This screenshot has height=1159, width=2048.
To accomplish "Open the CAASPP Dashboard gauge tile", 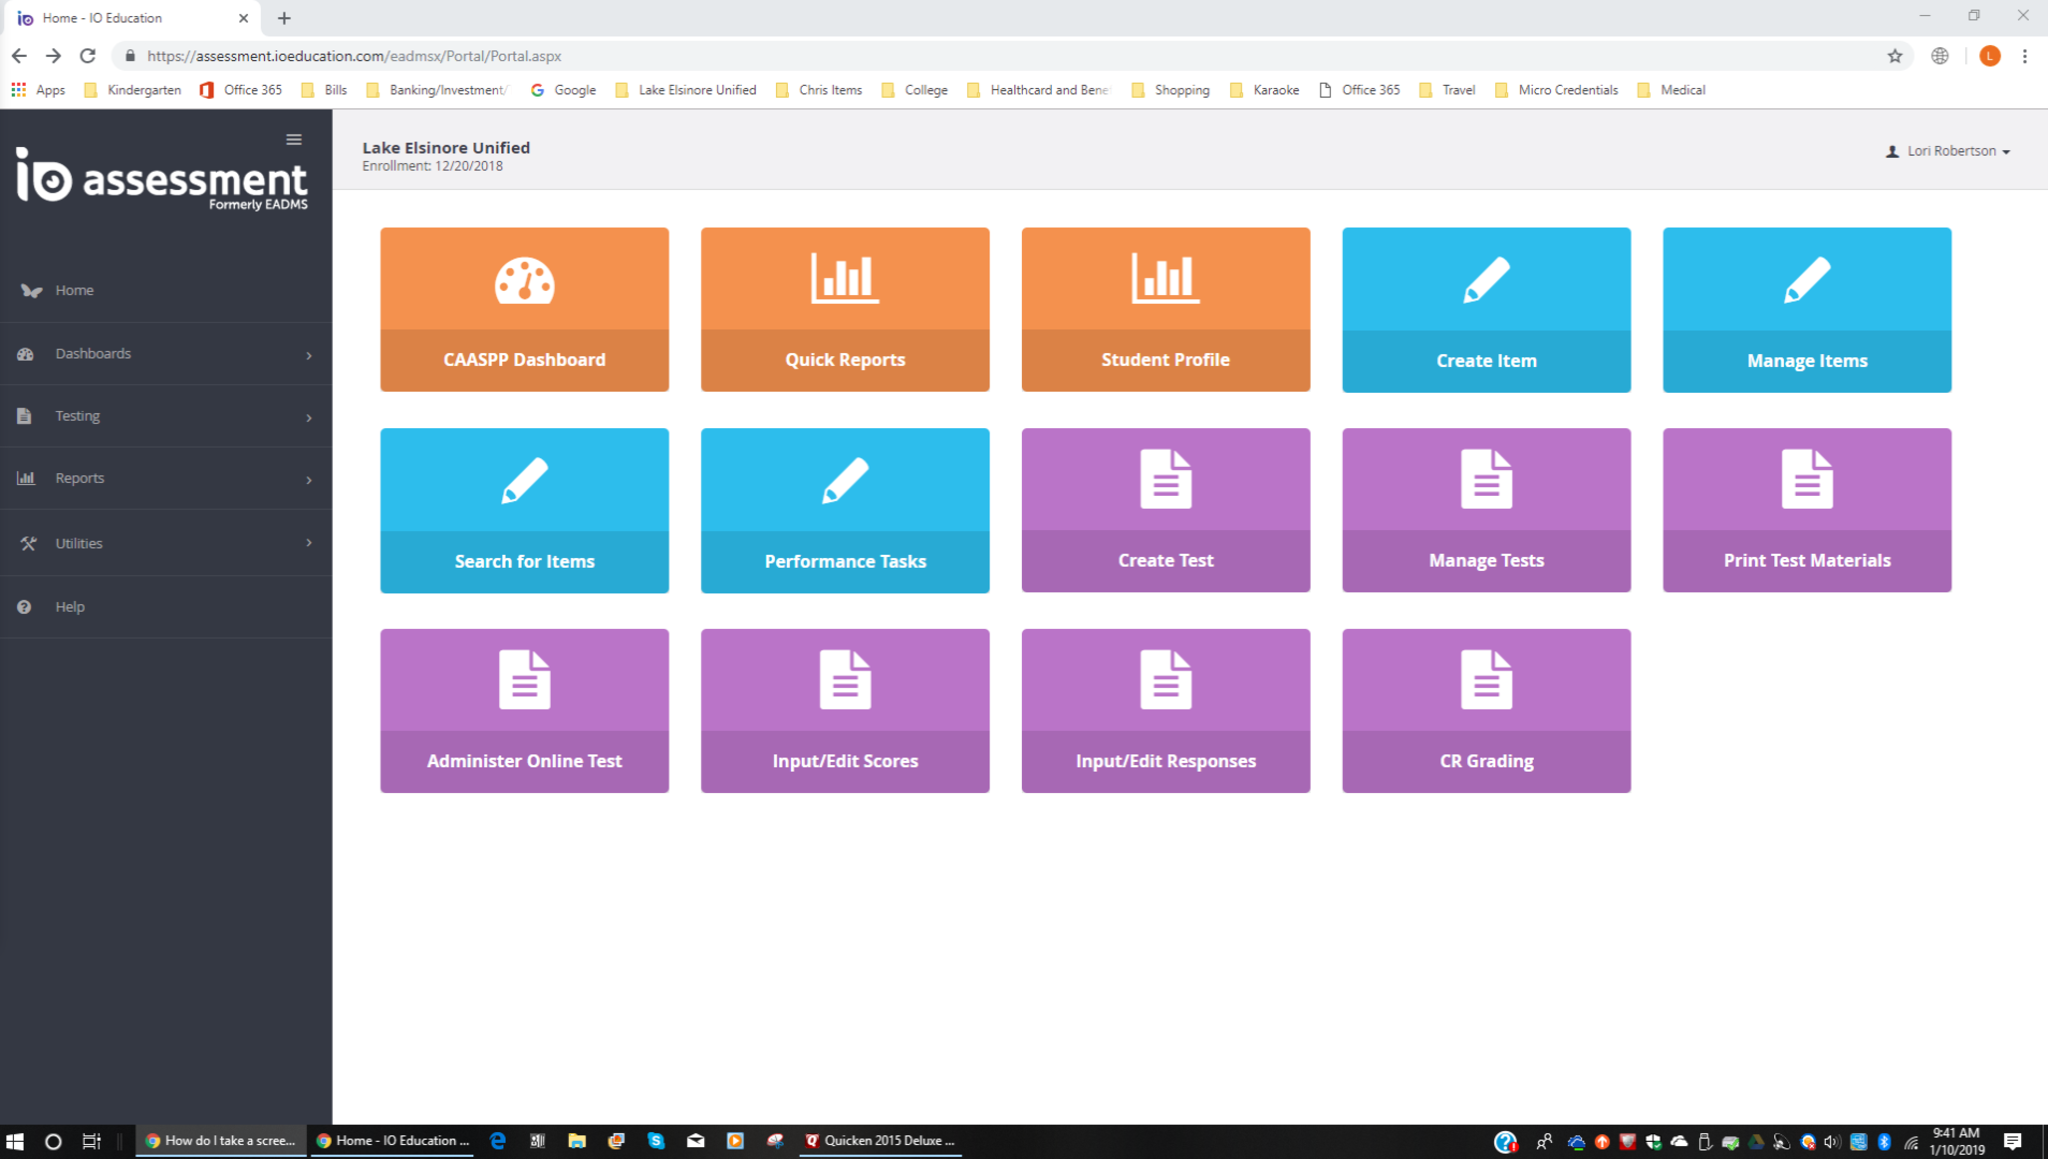I will 524,309.
